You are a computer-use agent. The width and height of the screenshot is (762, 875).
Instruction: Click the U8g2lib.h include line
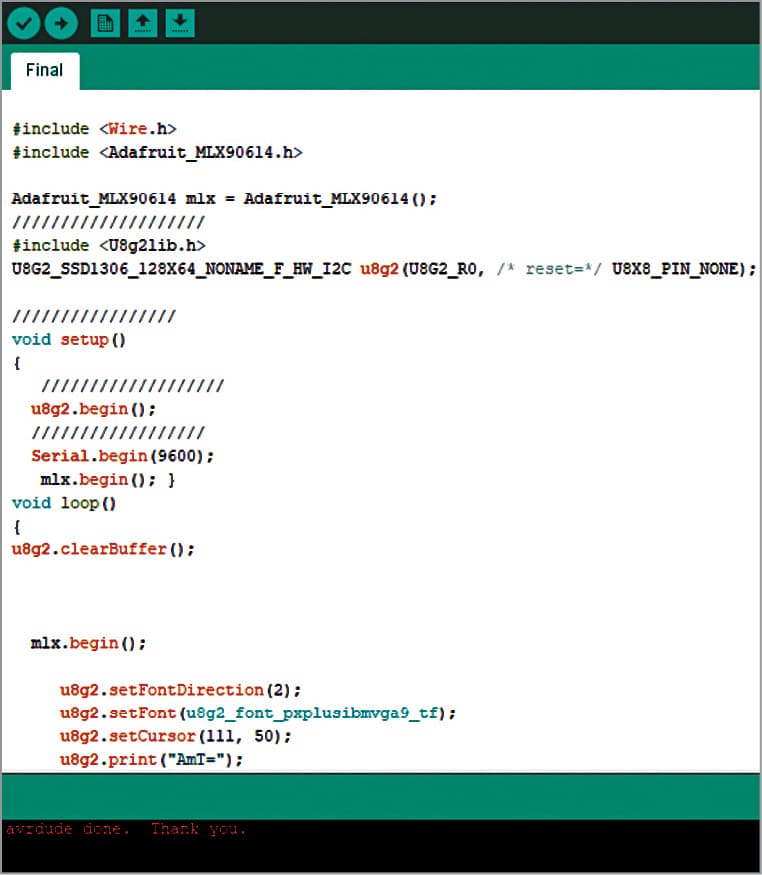[x=112, y=245]
